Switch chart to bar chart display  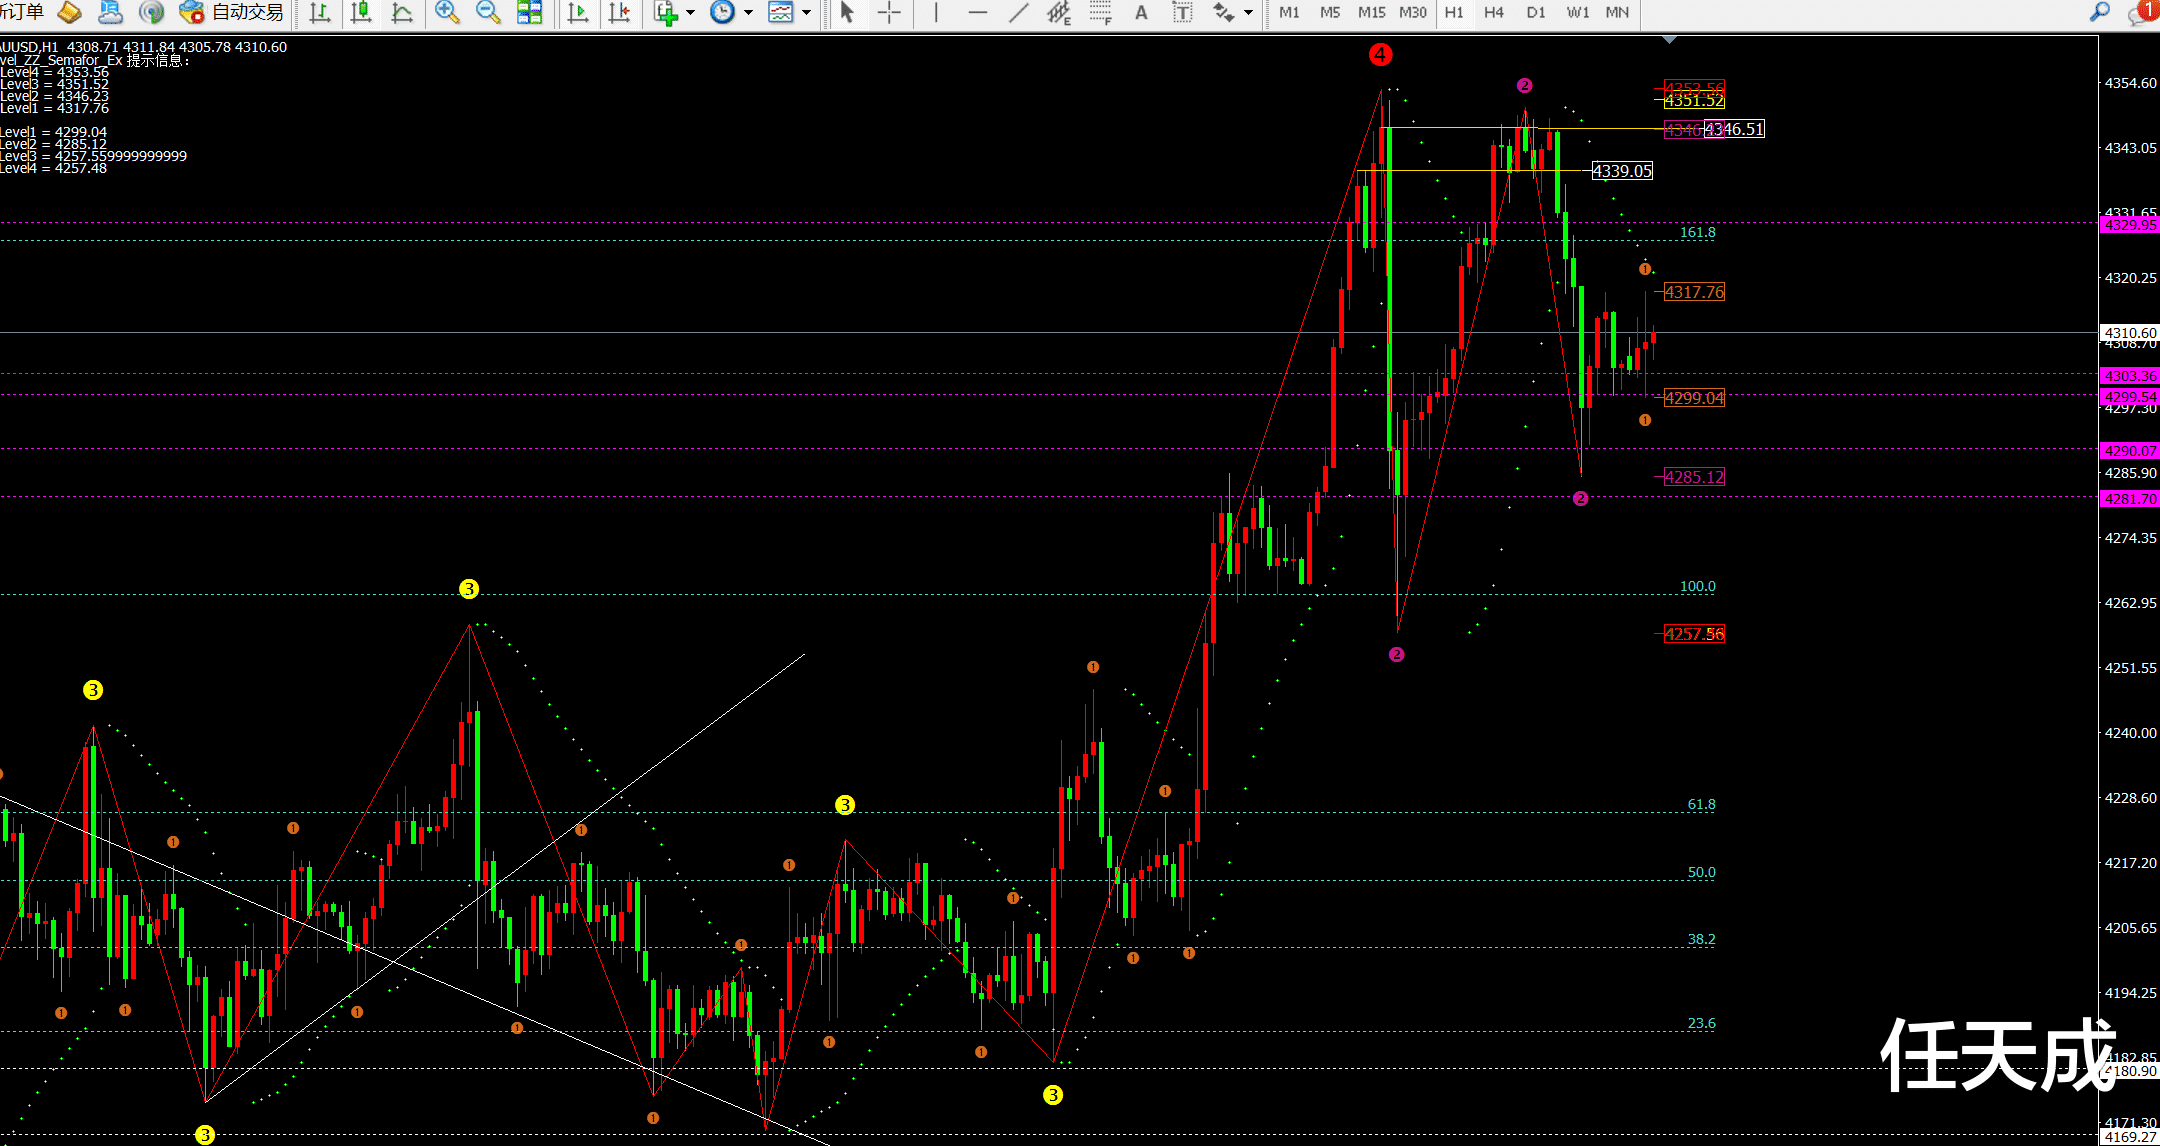coord(320,12)
